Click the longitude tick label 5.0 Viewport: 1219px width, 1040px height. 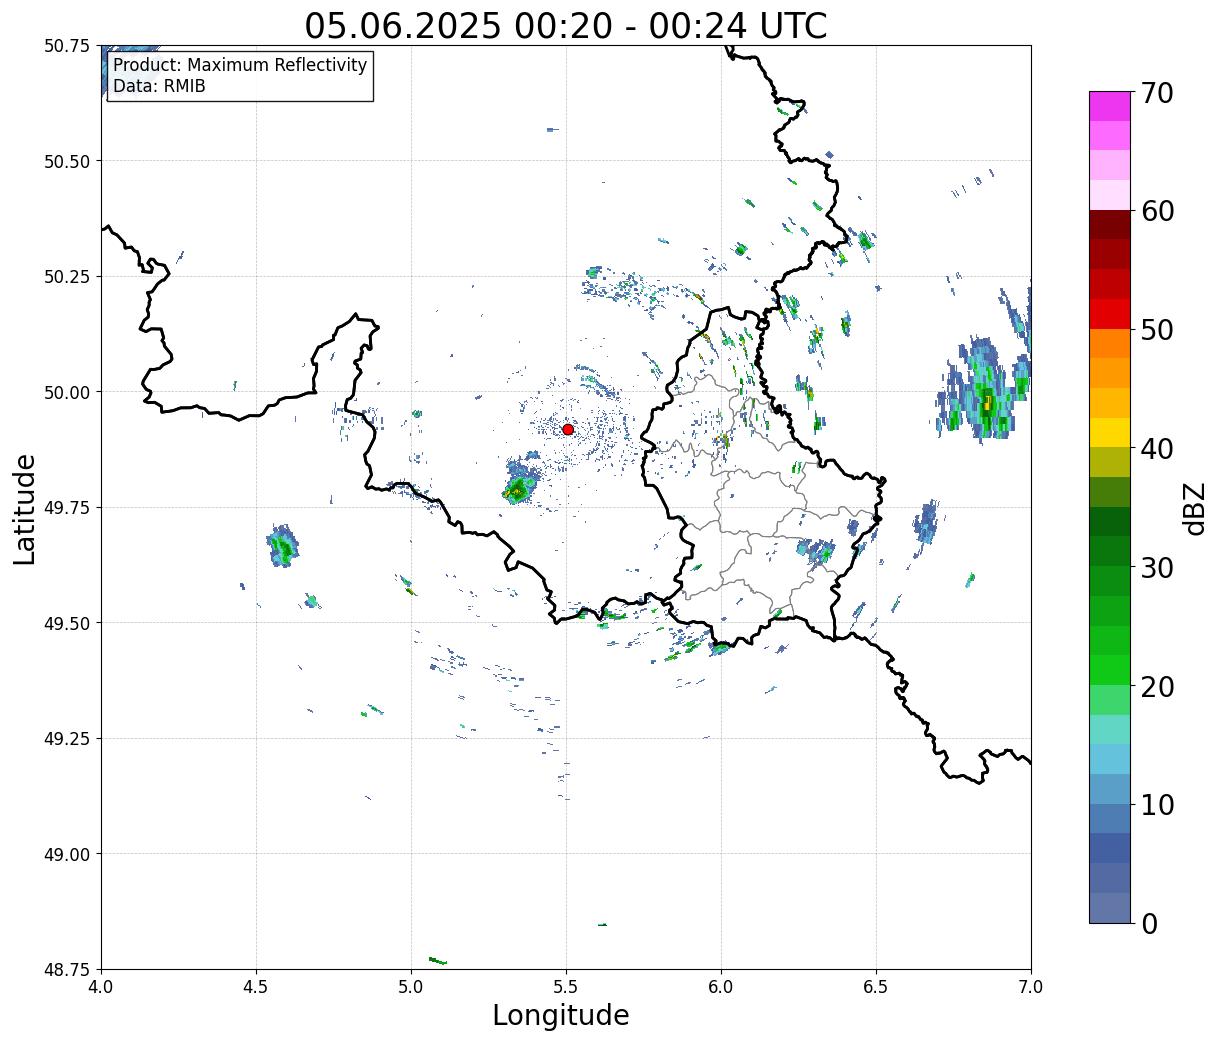pyautogui.click(x=411, y=987)
